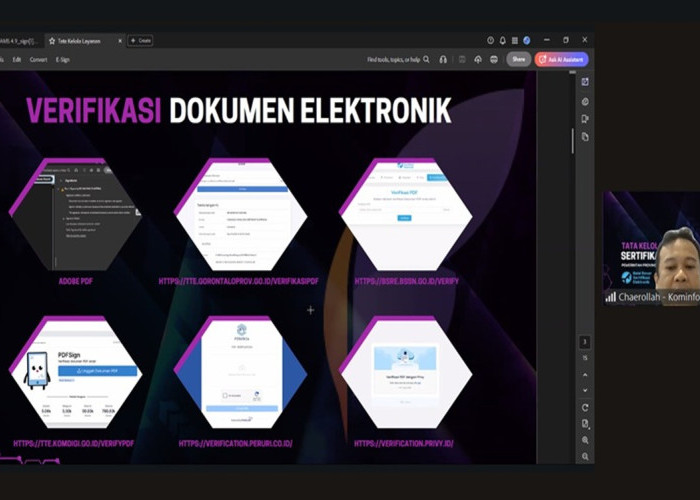Click the print icon in toolbar

[x=494, y=59]
